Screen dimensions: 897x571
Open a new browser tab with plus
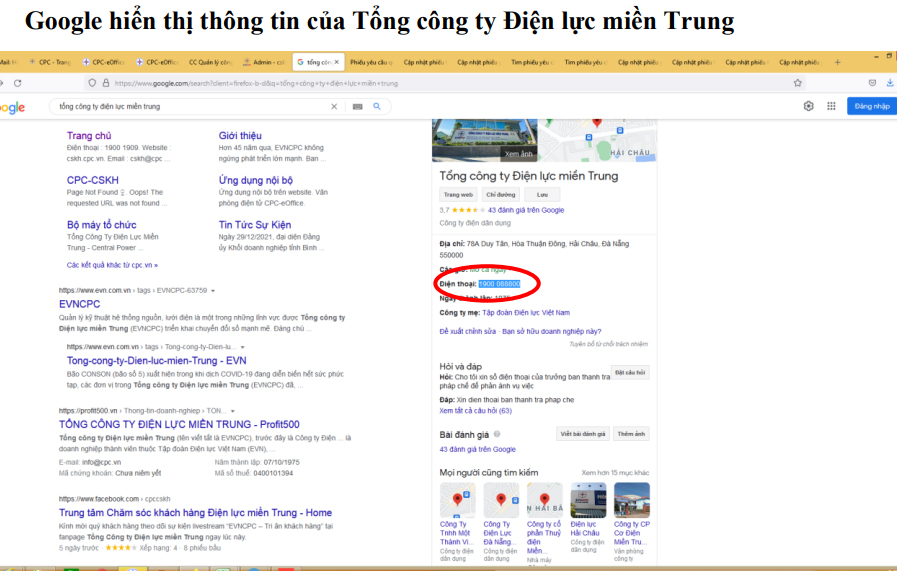click(838, 62)
